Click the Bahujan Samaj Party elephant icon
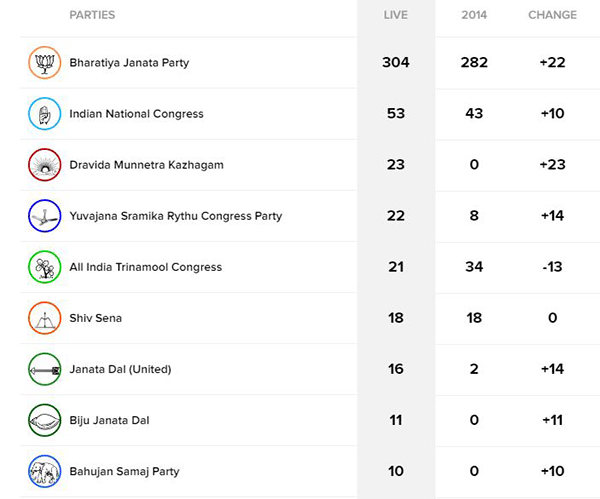600x499 pixels. pos(44,471)
